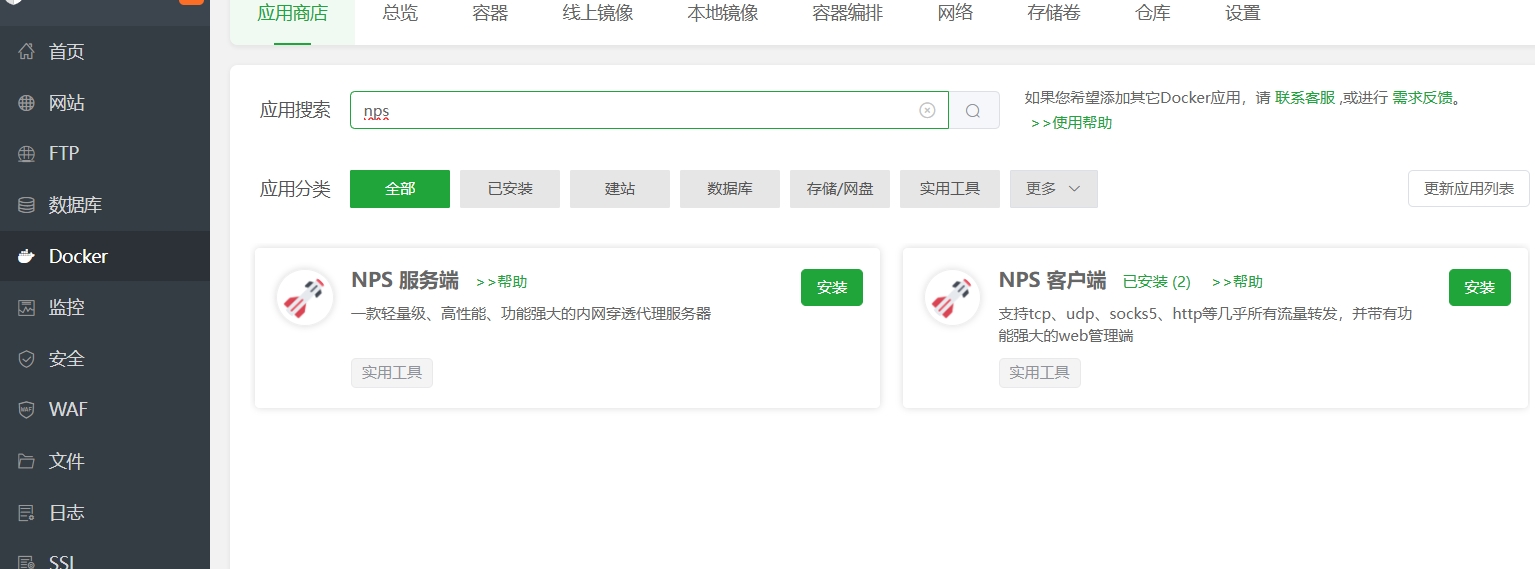
Task: Click 更新应用列表 button
Action: click(1469, 189)
